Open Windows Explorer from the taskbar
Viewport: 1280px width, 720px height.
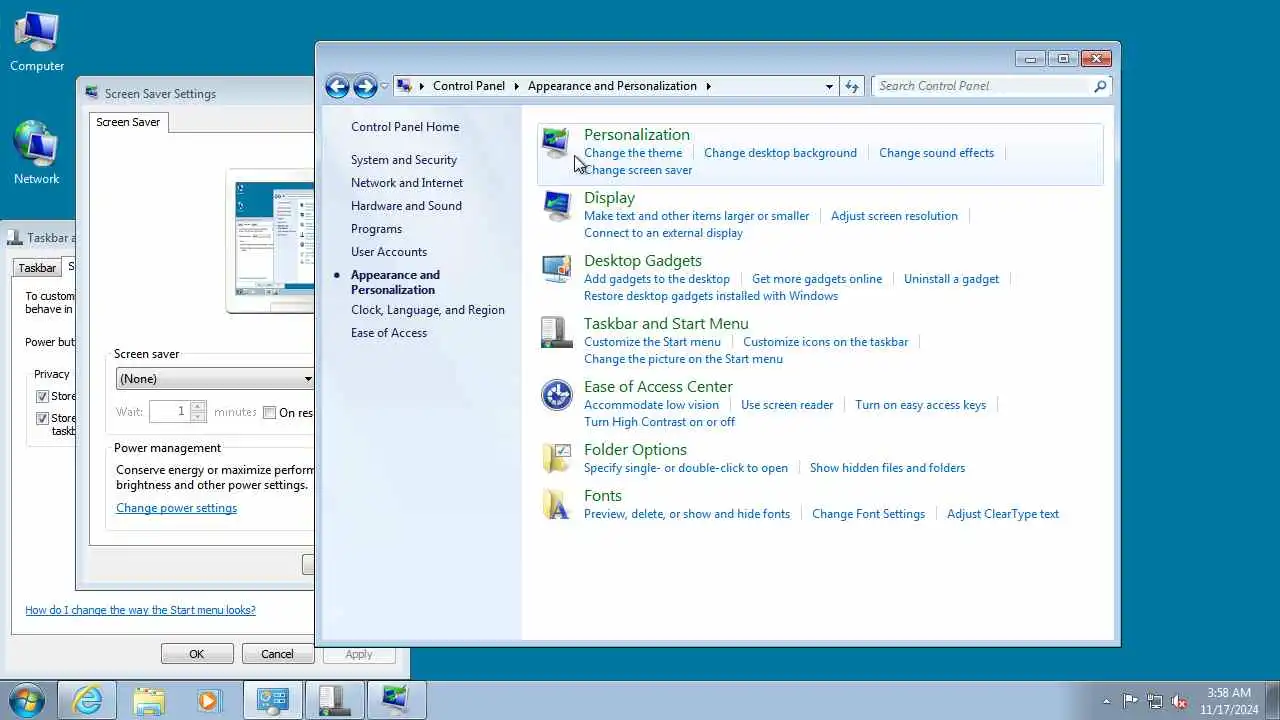148,700
